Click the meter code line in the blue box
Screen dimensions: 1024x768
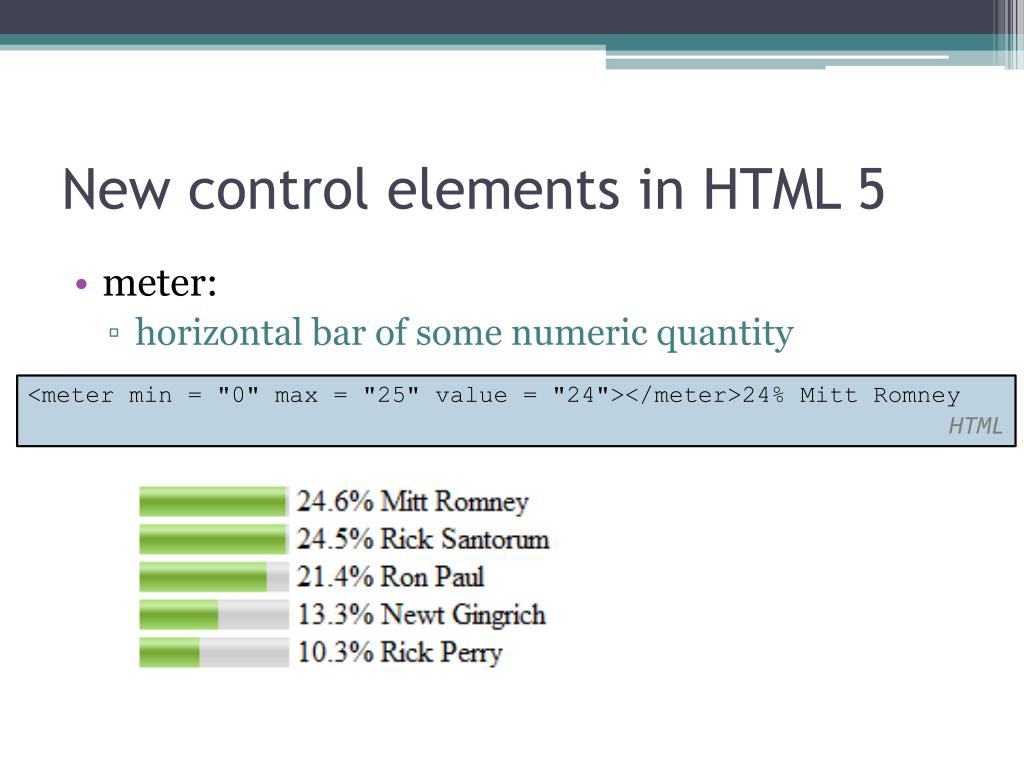pyautogui.click(x=494, y=395)
